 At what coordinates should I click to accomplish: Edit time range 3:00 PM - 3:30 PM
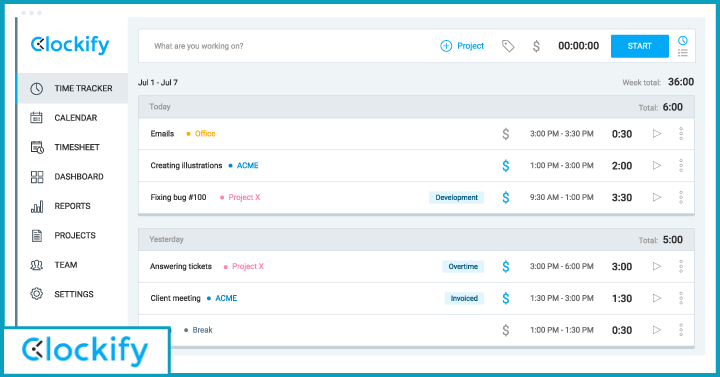(562, 134)
